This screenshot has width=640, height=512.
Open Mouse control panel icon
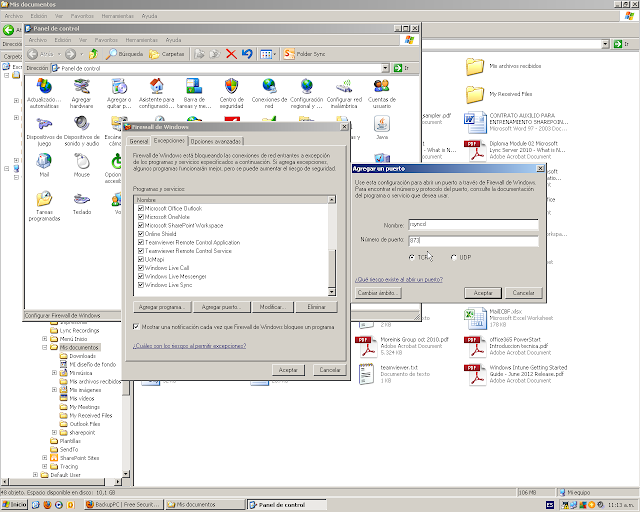pyautogui.click(x=81, y=165)
